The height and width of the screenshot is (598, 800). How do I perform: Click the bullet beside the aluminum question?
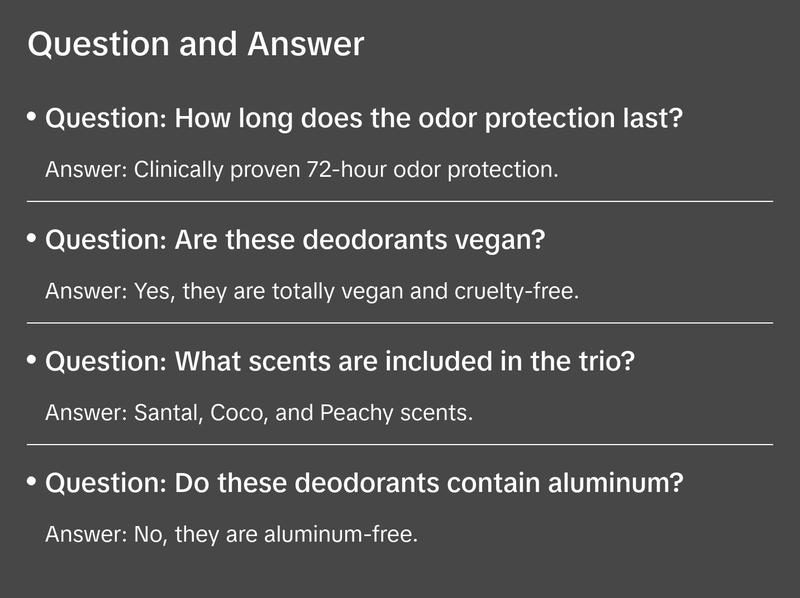point(32,481)
